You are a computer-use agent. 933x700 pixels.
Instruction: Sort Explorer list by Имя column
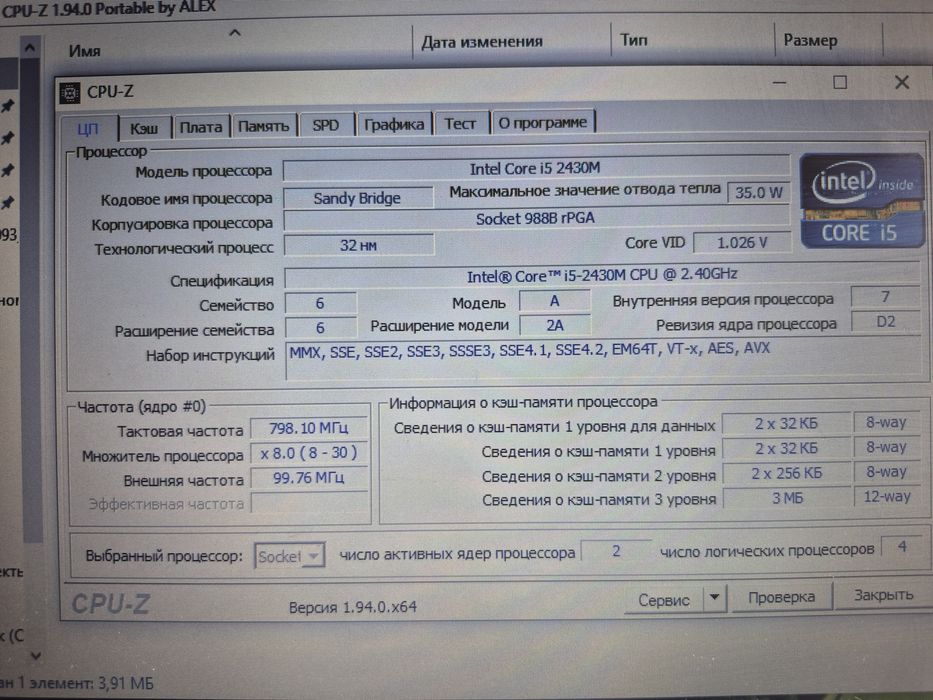click(x=84, y=51)
